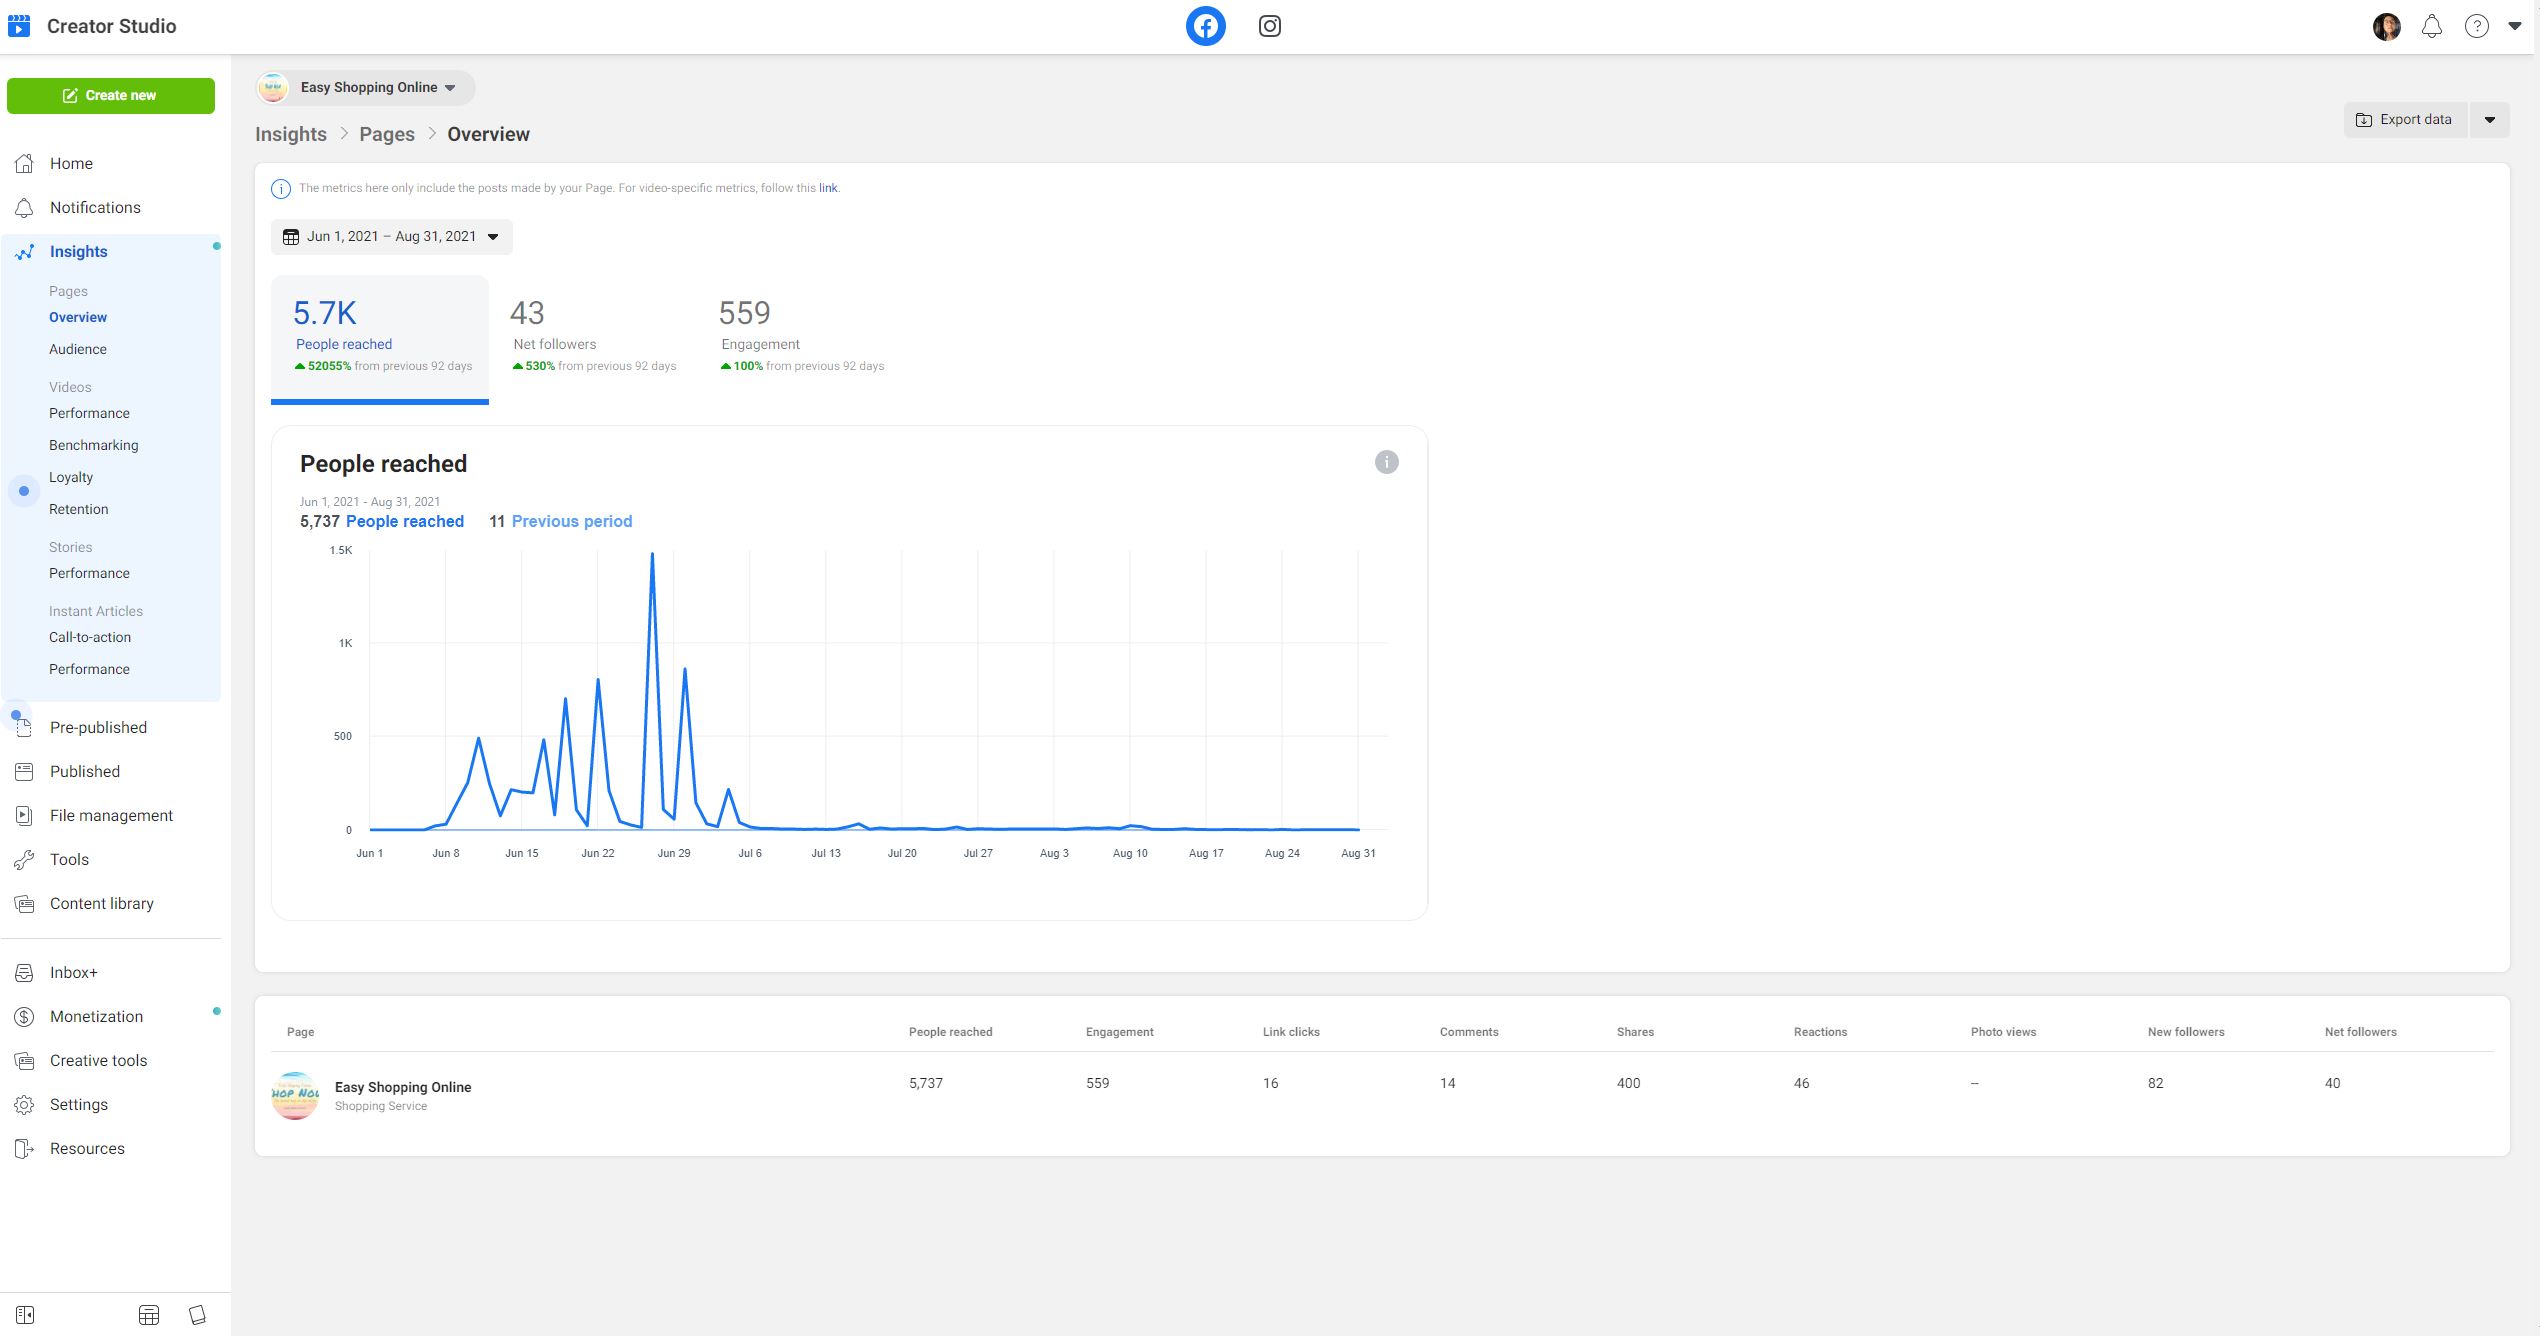Viewport: 2540px width, 1336px height.
Task: Open Notifications in the sidebar
Action: 95,208
